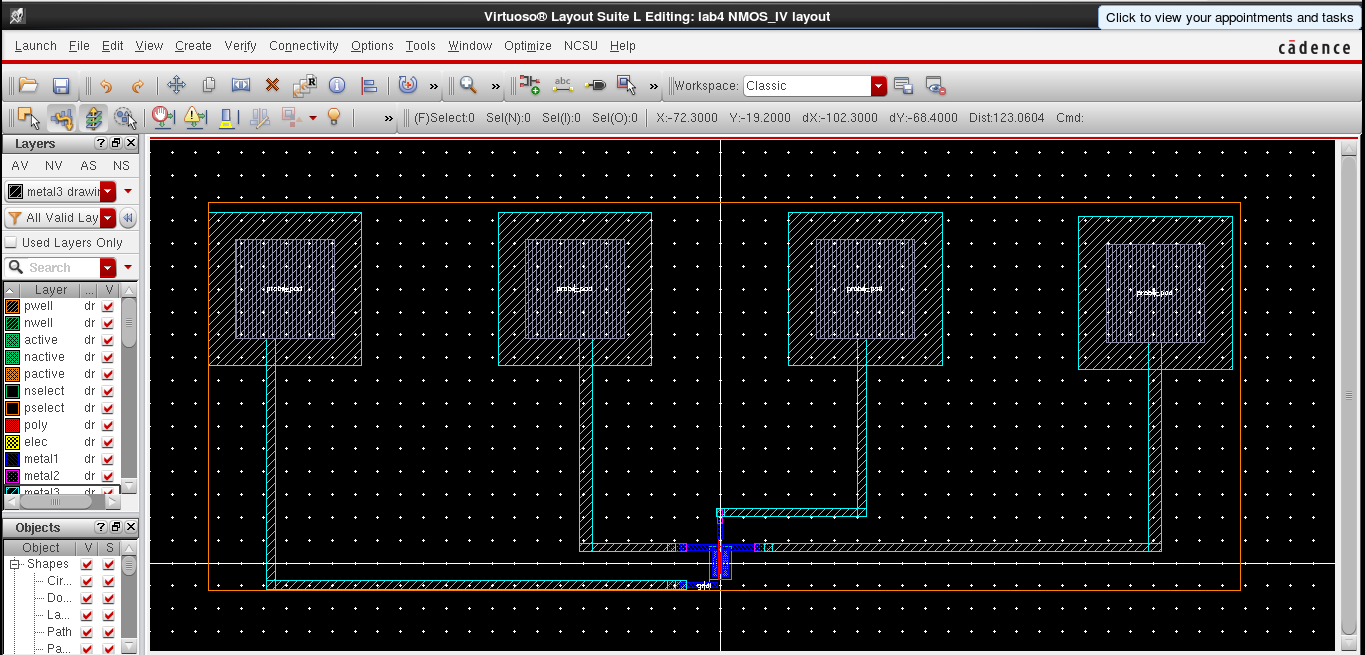Select the Move tool icon
Screen dimensions: 1365x655
pyautogui.click(x=176, y=86)
